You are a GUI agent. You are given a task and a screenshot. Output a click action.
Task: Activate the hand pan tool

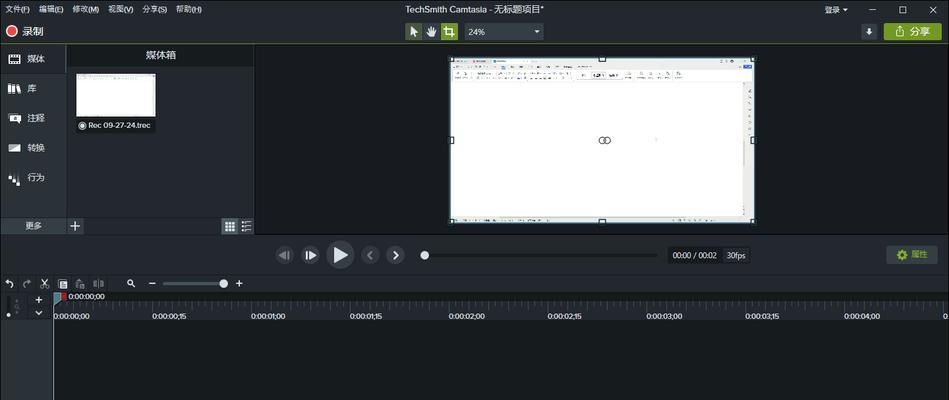pyautogui.click(x=431, y=32)
